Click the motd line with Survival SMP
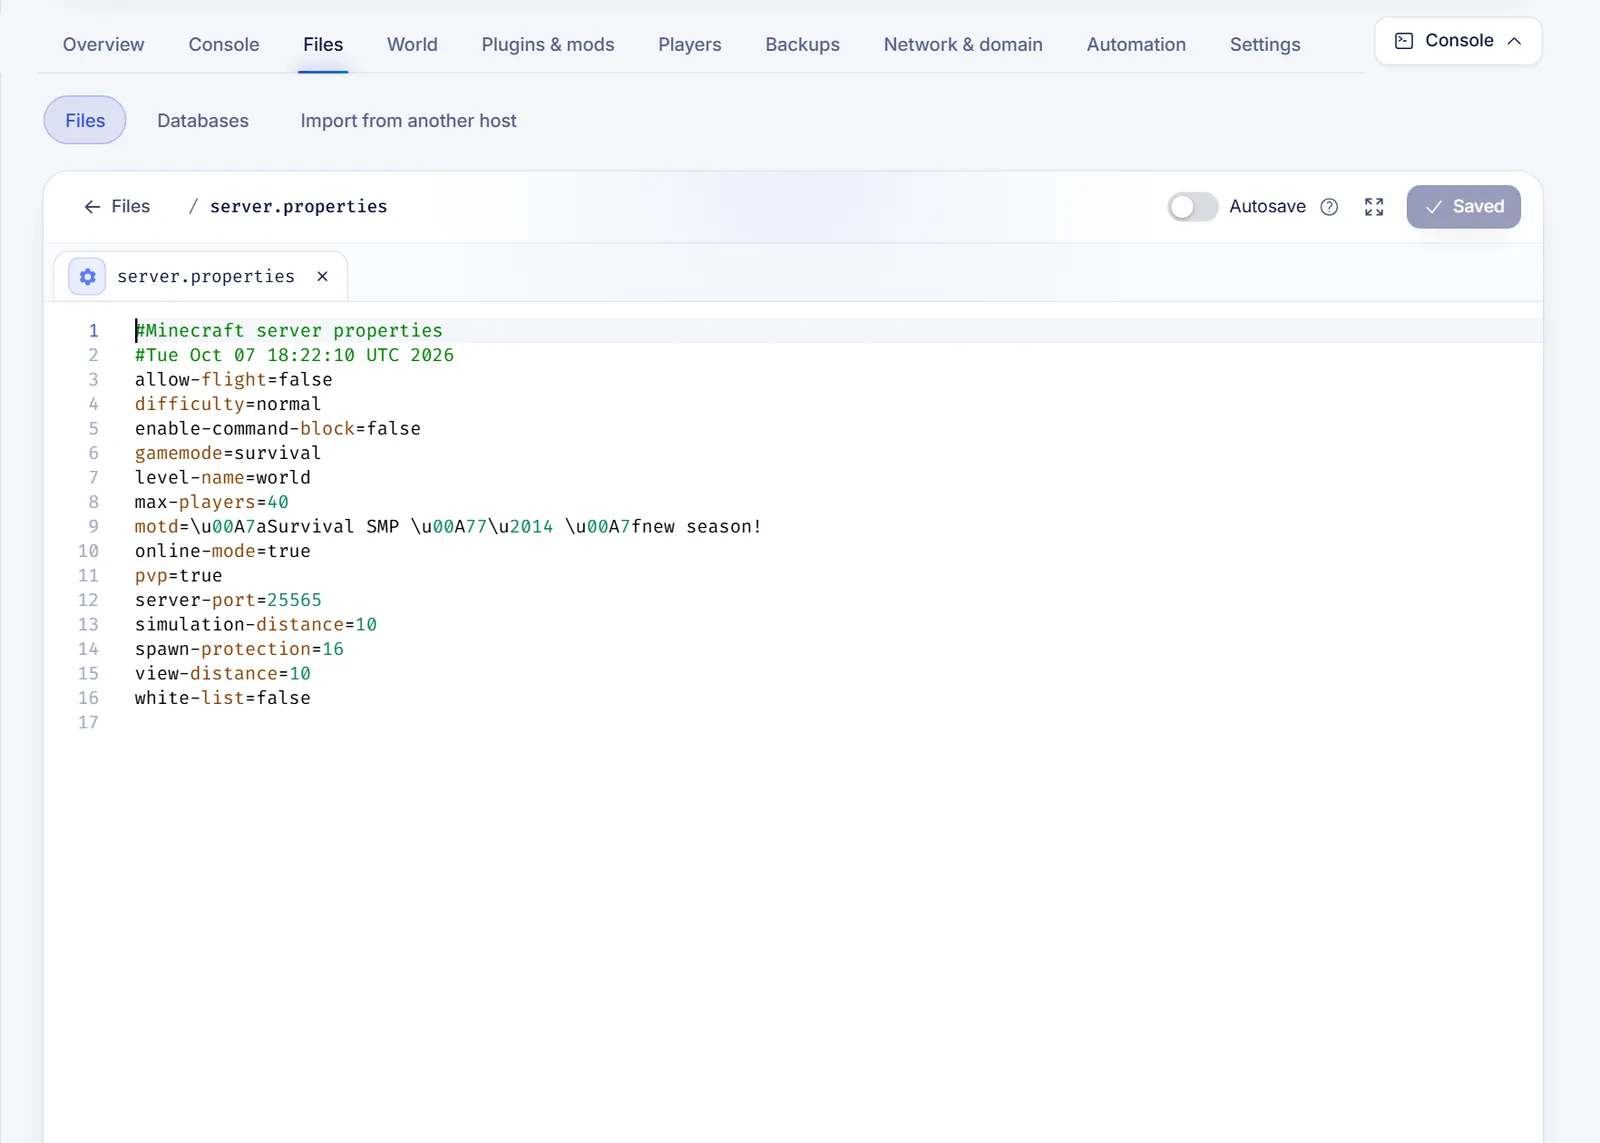This screenshot has height=1143, width=1600. (448, 527)
